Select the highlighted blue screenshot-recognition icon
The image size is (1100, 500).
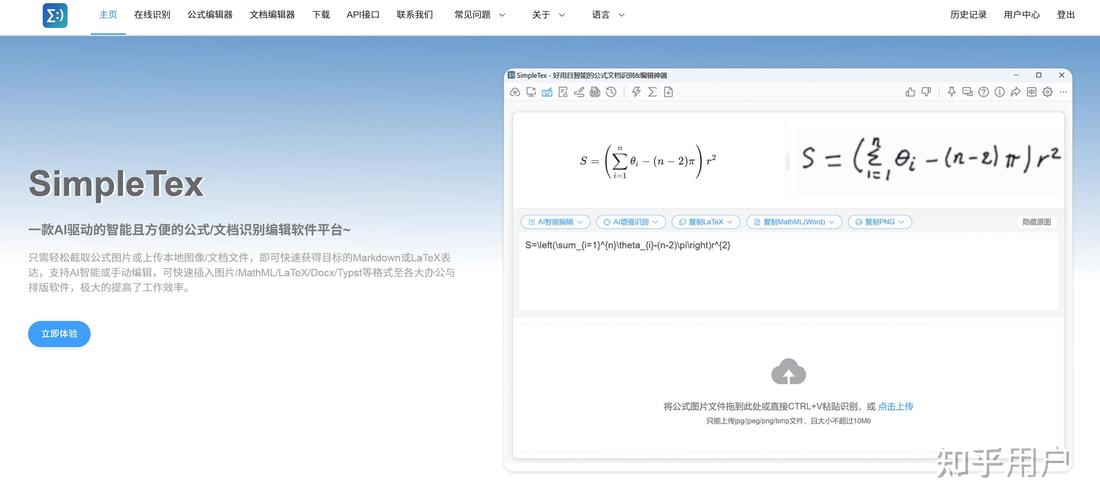point(546,92)
